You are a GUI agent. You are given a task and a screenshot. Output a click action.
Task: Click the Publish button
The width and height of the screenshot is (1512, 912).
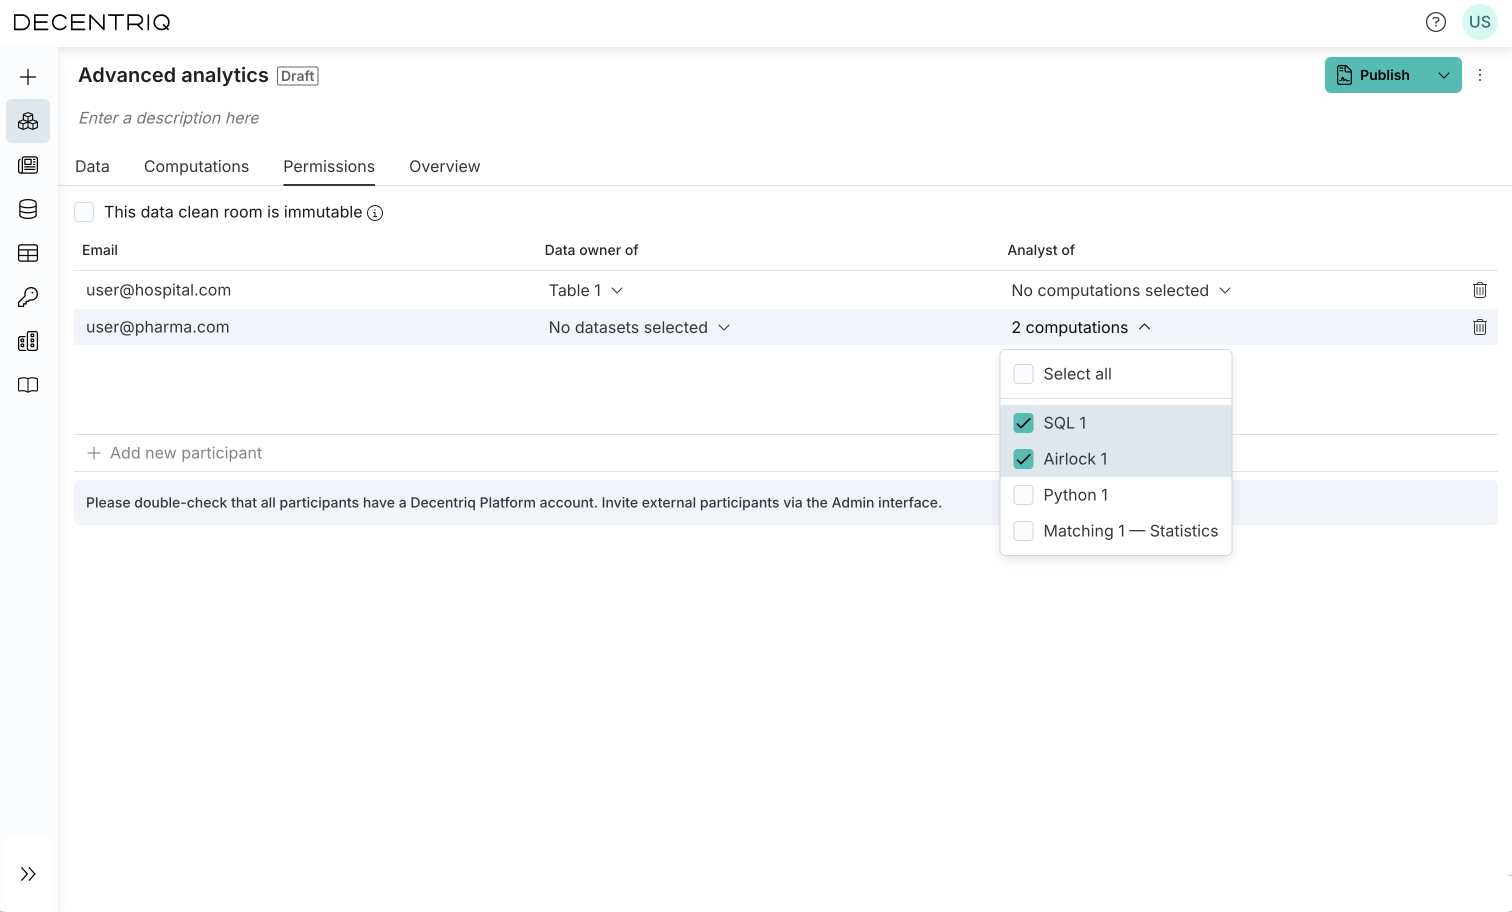[x=1383, y=75]
